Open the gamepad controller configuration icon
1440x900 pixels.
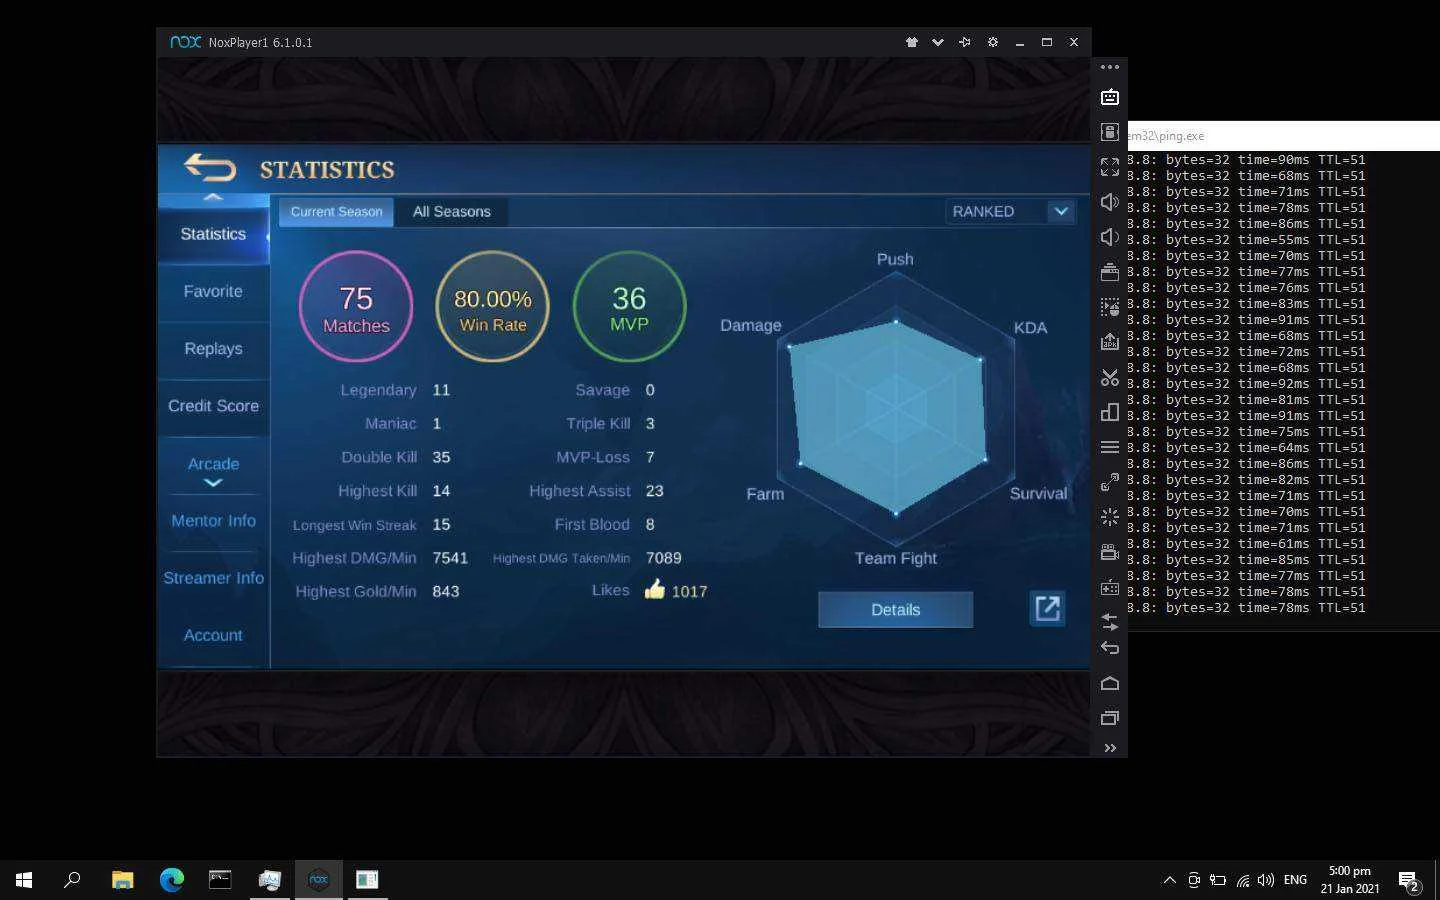coord(1110,587)
